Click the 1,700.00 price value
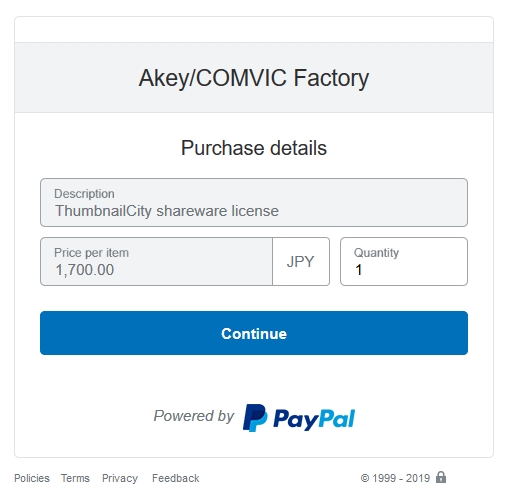Image resolution: width=509 pixels, height=497 pixels. (85, 270)
